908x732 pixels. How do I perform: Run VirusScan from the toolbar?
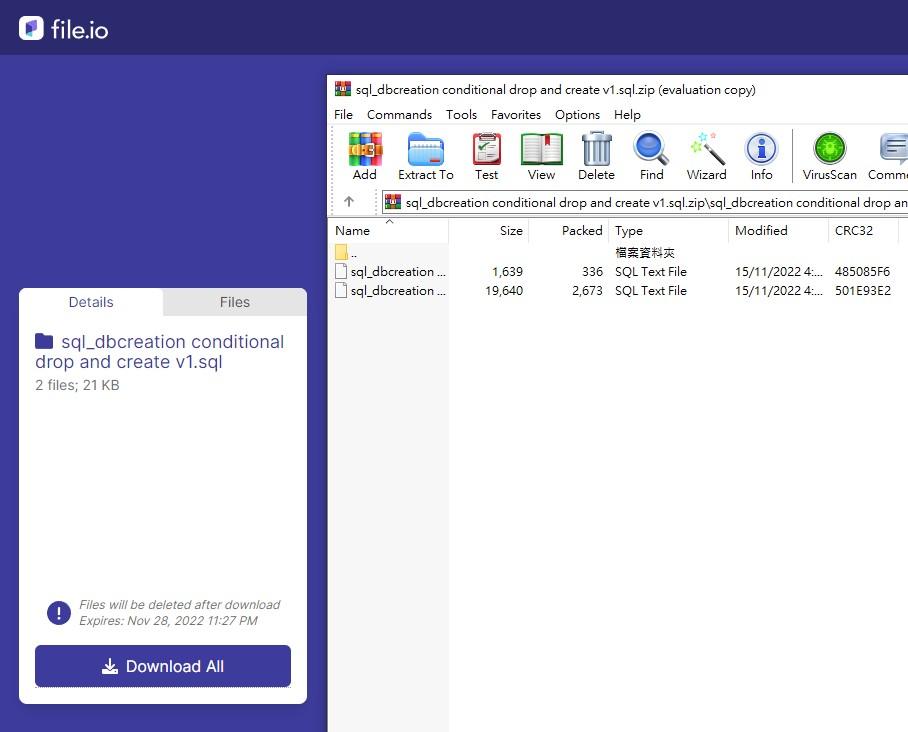tap(828, 150)
